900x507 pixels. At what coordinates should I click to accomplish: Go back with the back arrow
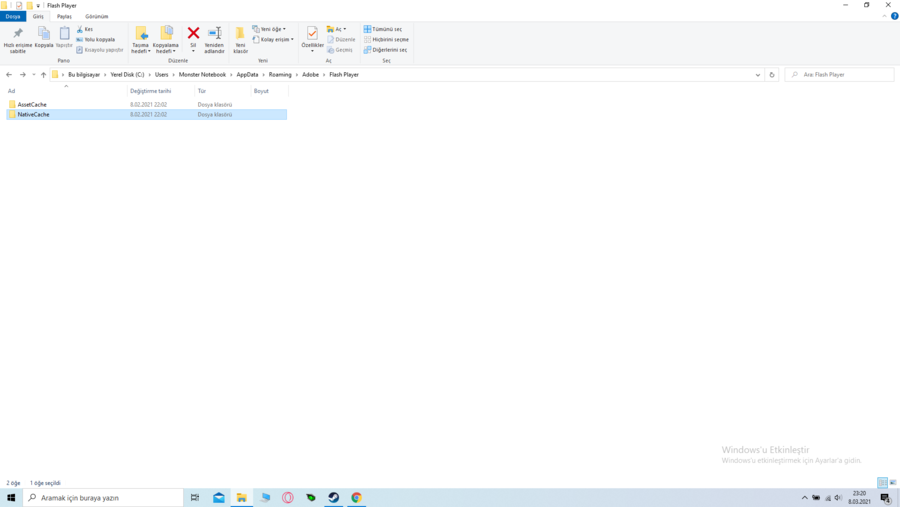coord(9,75)
